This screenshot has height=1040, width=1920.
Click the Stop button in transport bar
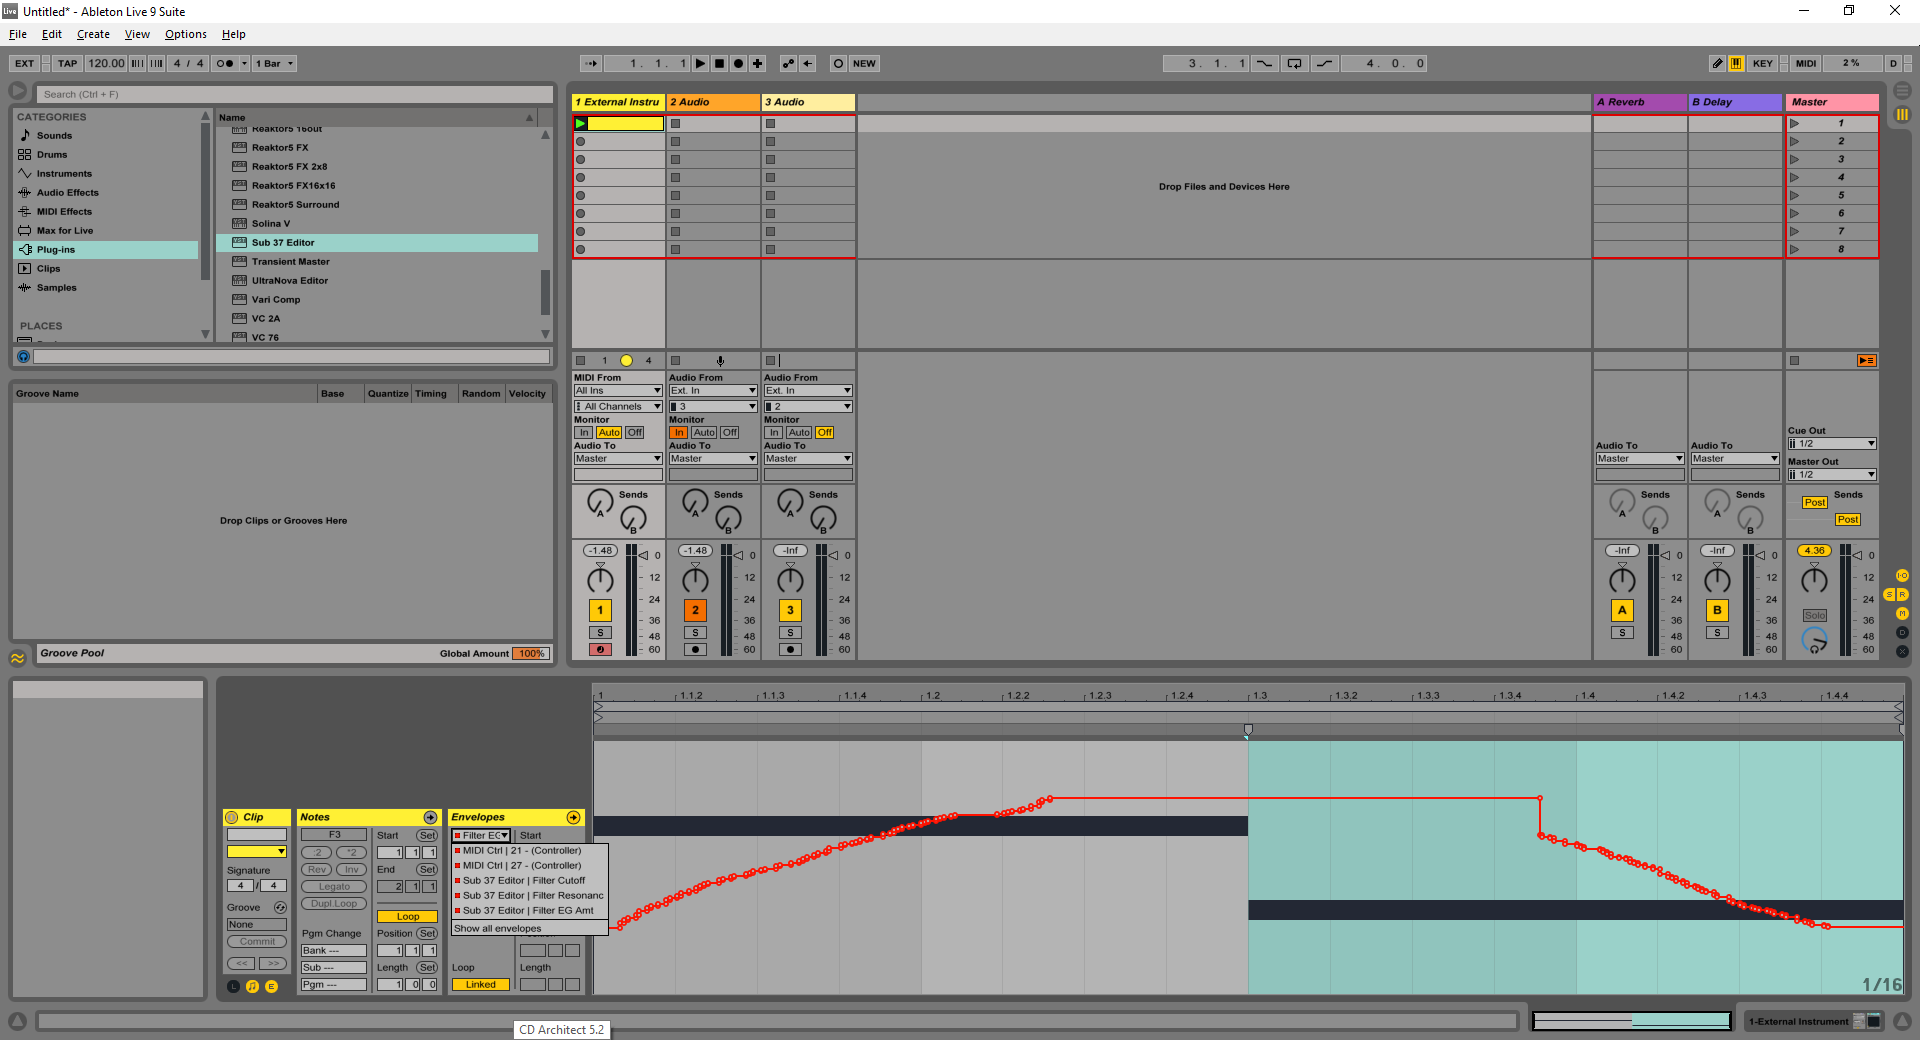719,63
